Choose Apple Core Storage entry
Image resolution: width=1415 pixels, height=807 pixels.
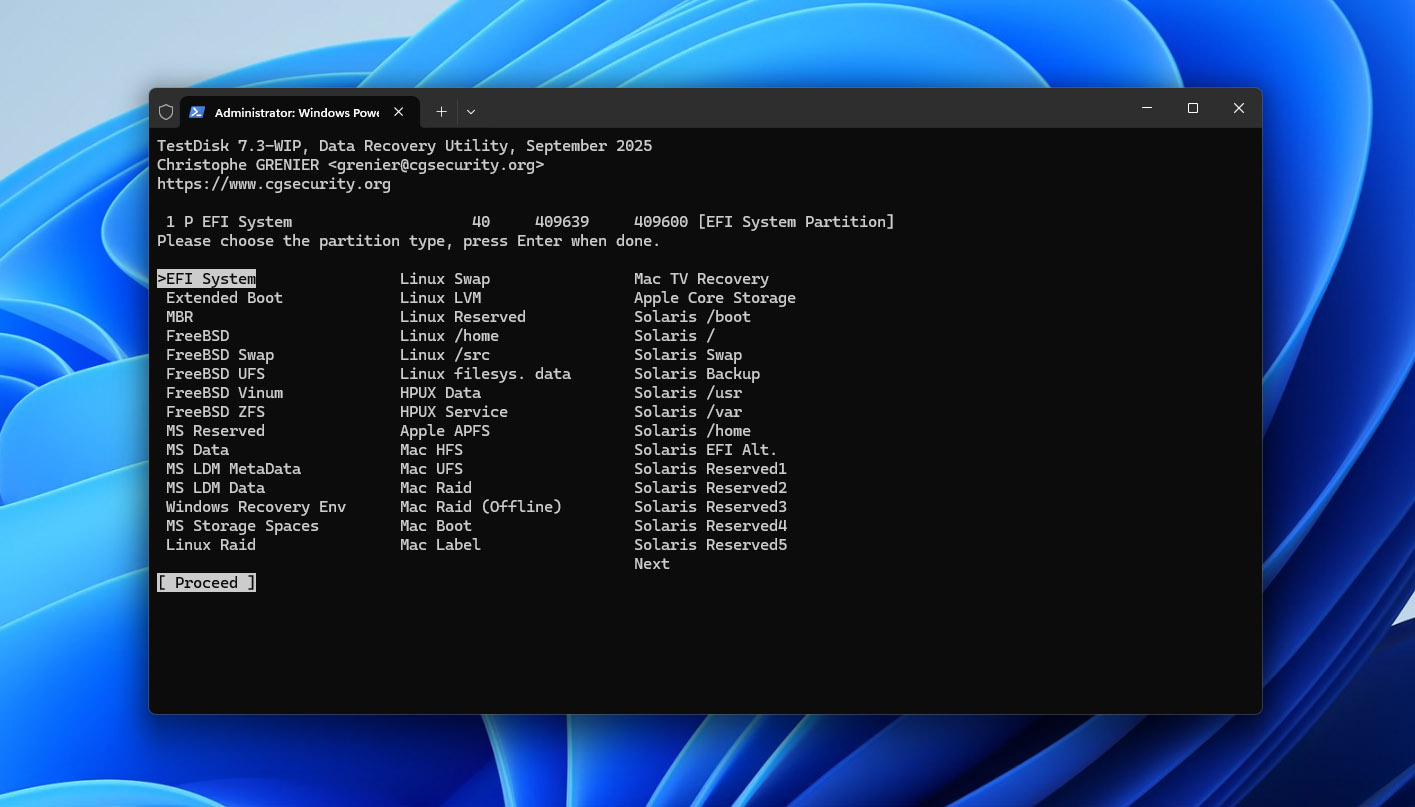[x=715, y=298]
